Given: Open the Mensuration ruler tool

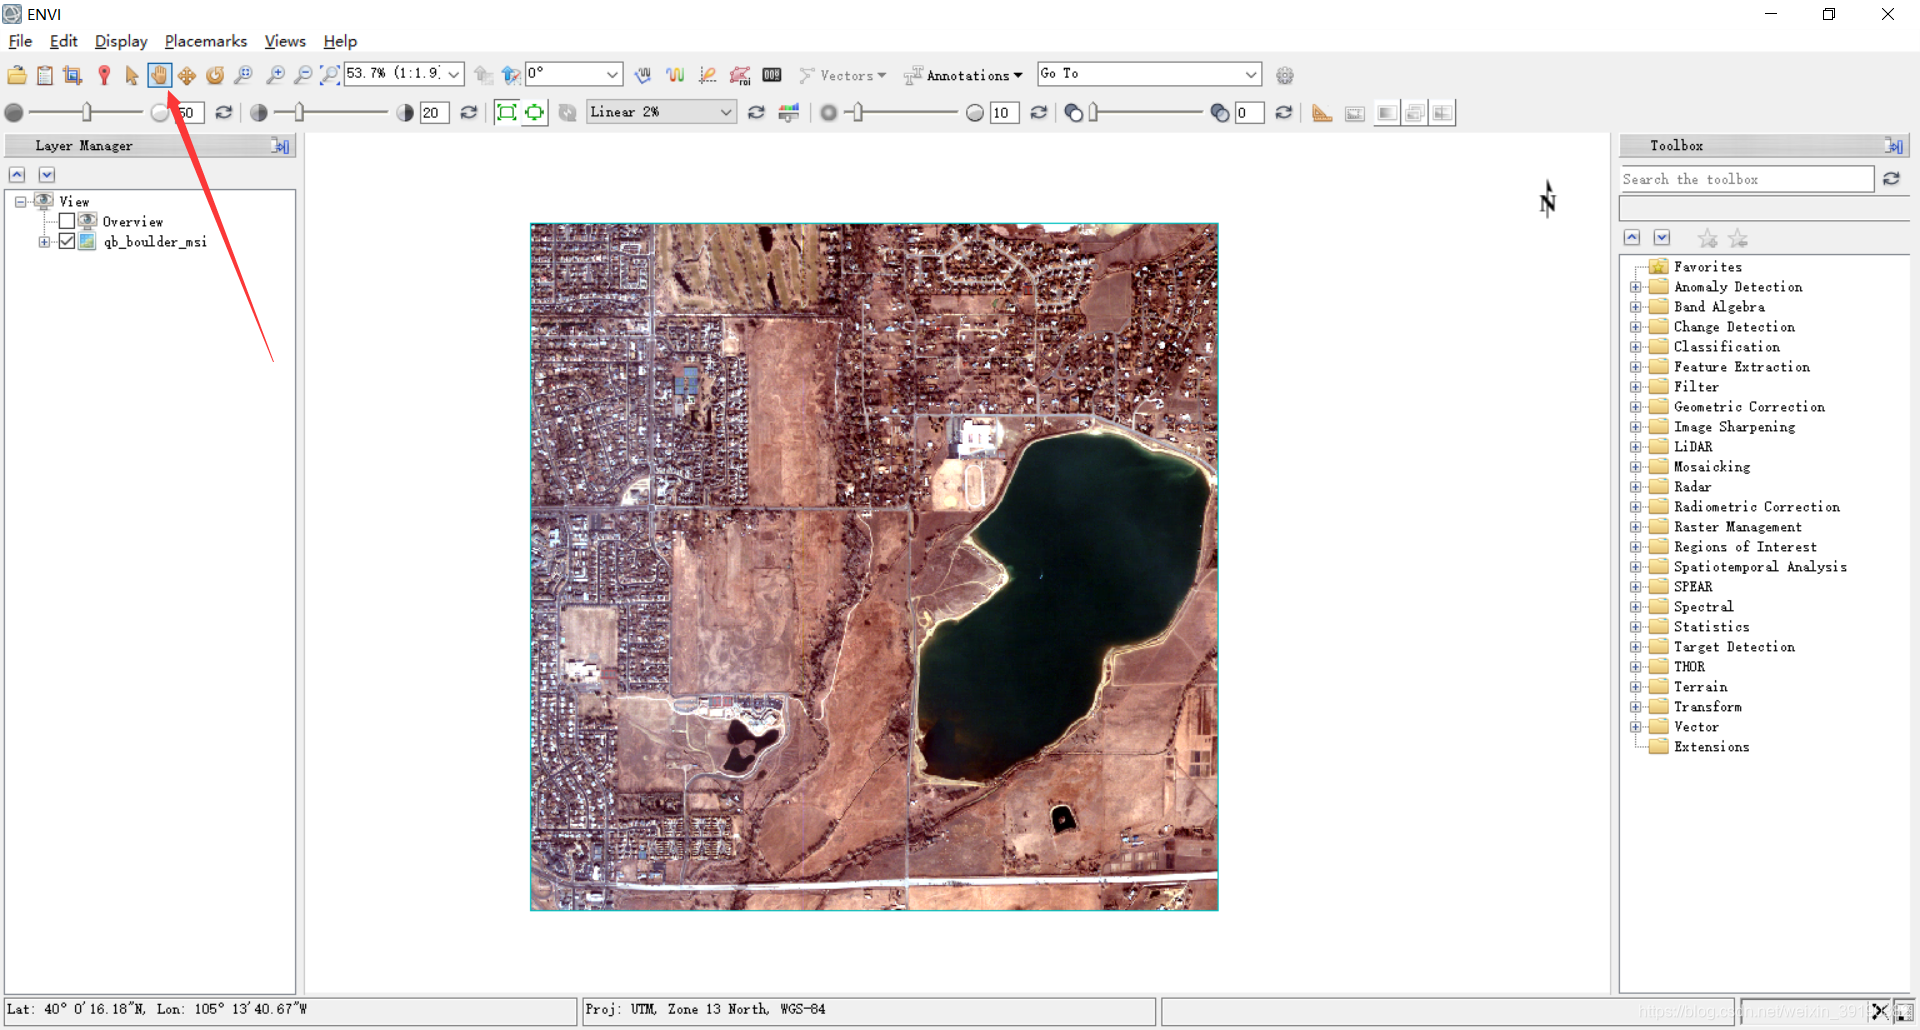Looking at the screenshot, I should [1322, 112].
